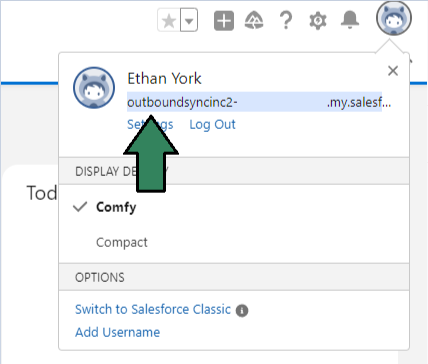The image size is (428, 364).
Task: Click the Add Username link
Action: click(117, 332)
